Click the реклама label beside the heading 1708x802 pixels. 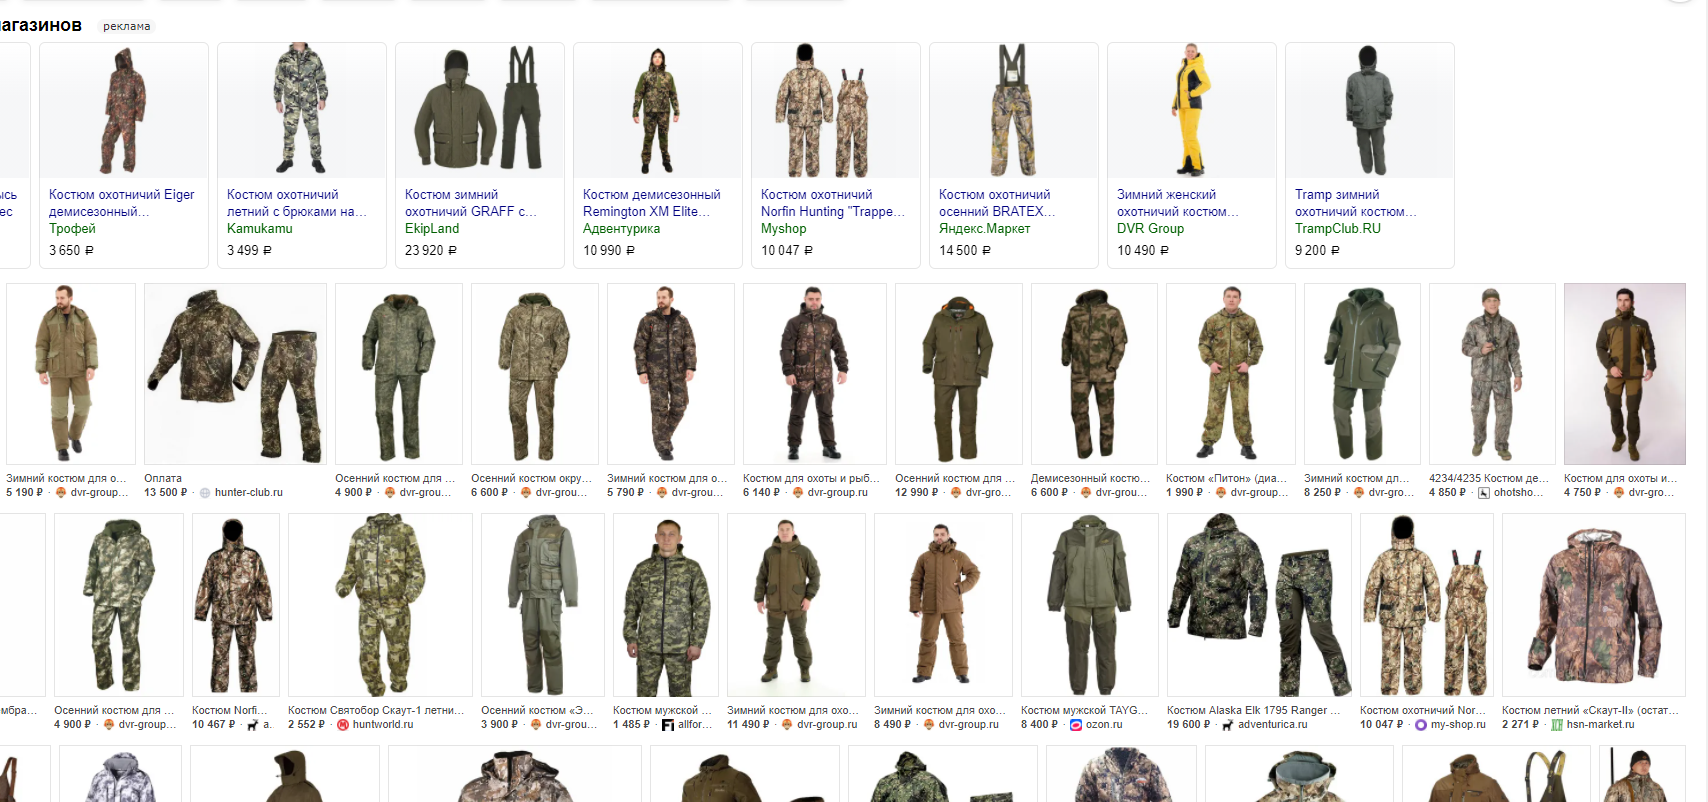pyautogui.click(x=127, y=26)
